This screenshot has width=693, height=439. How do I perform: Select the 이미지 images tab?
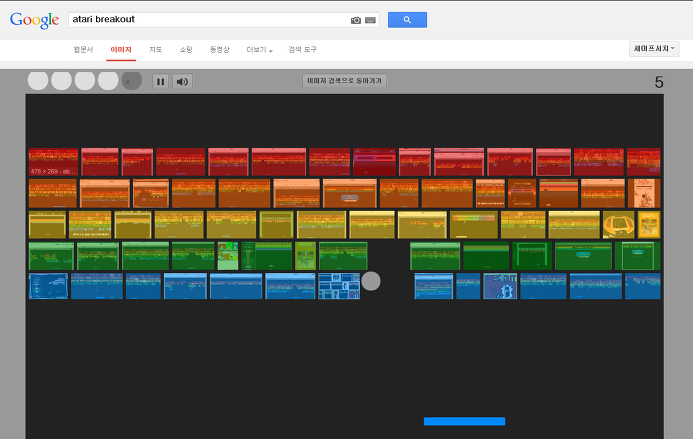[x=121, y=50]
